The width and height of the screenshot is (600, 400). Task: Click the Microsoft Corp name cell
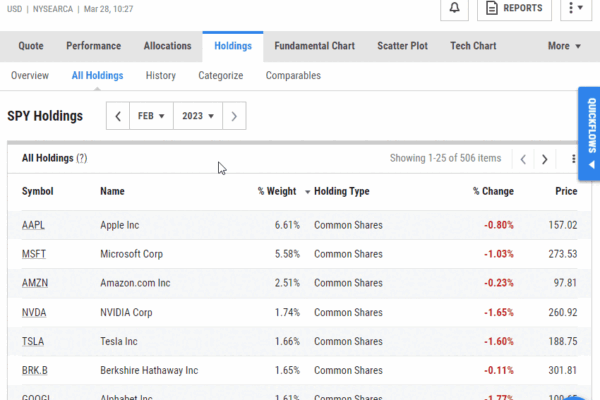[131, 254]
